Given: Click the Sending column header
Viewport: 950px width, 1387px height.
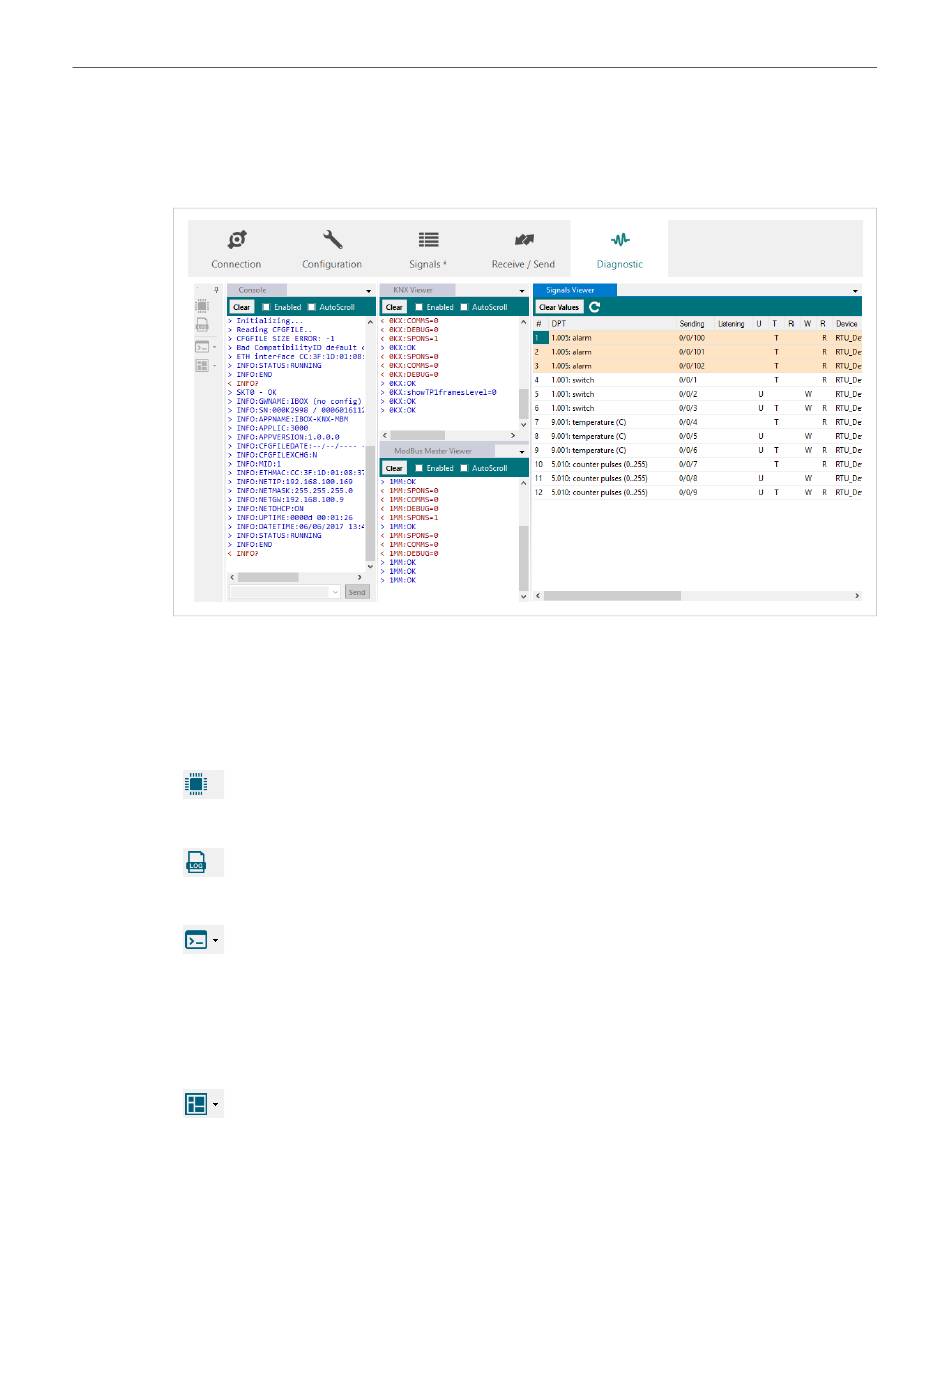Looking at the screenshot, I should click(692, 324).
